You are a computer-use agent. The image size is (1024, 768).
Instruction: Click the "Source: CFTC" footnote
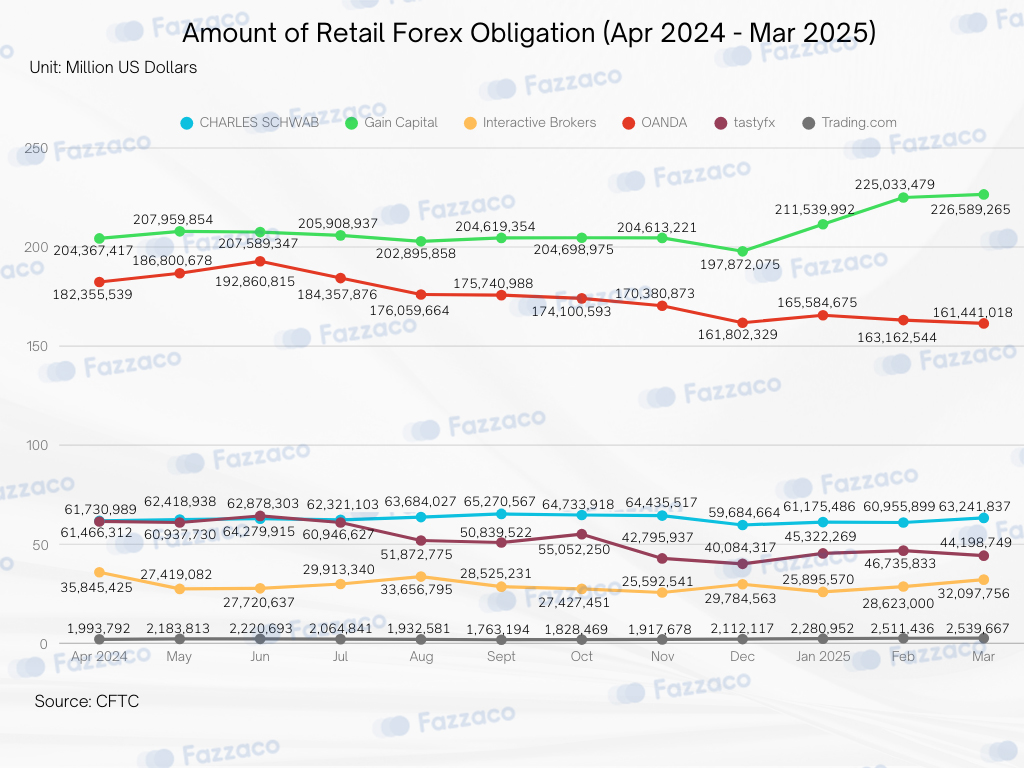coord(87,701)
